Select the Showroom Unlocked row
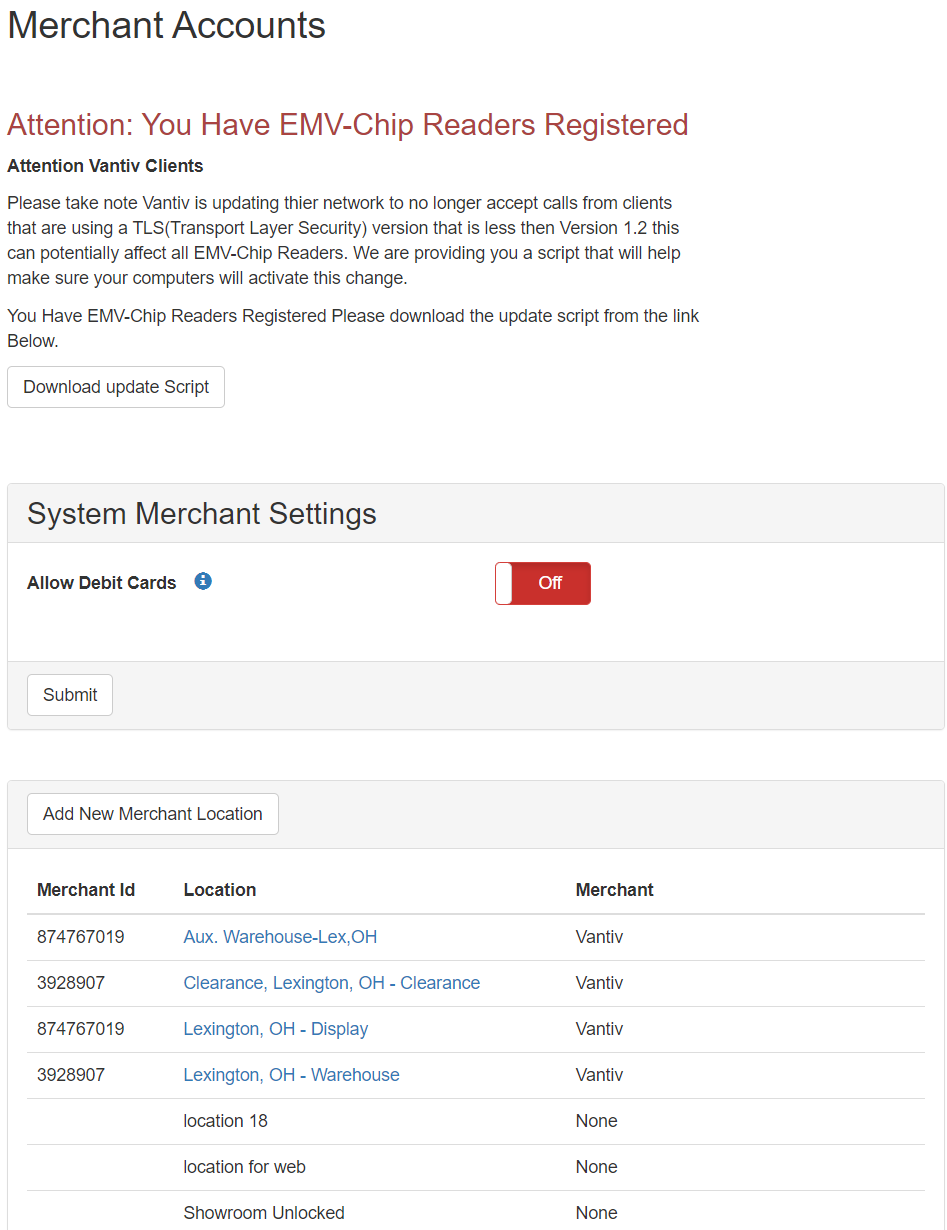Screen dimensions: 947x1230 476,1213
